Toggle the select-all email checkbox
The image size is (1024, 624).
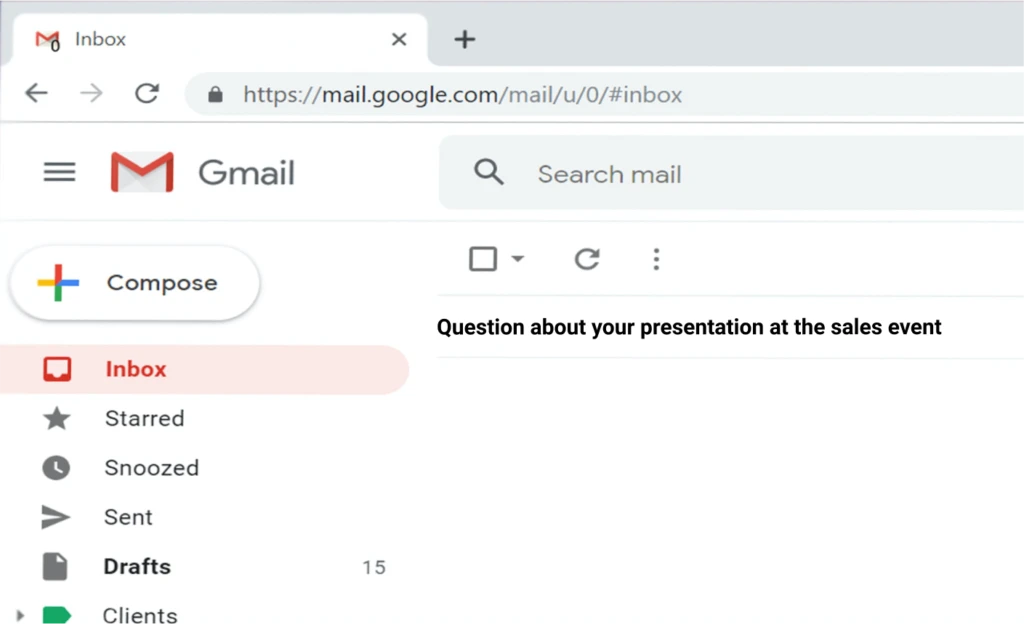[481, 258]
